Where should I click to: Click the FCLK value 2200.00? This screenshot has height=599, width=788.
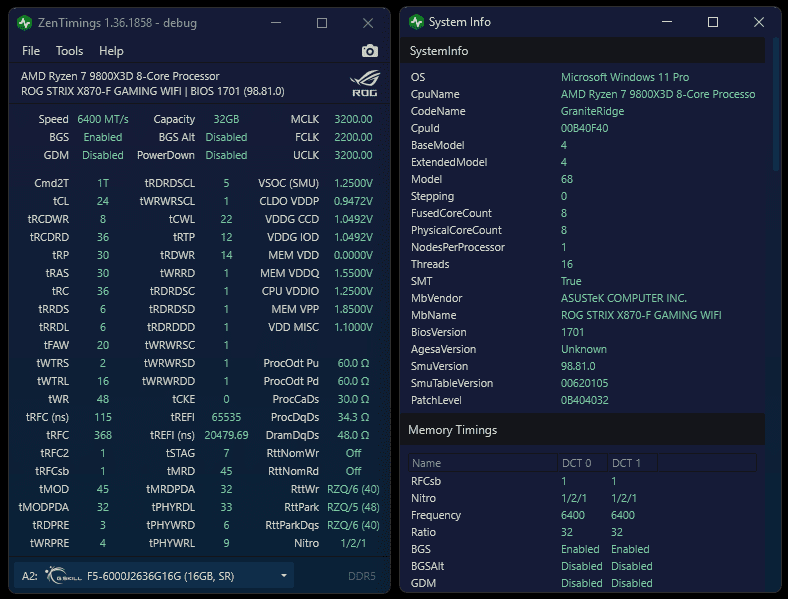(x=353, y=137)
